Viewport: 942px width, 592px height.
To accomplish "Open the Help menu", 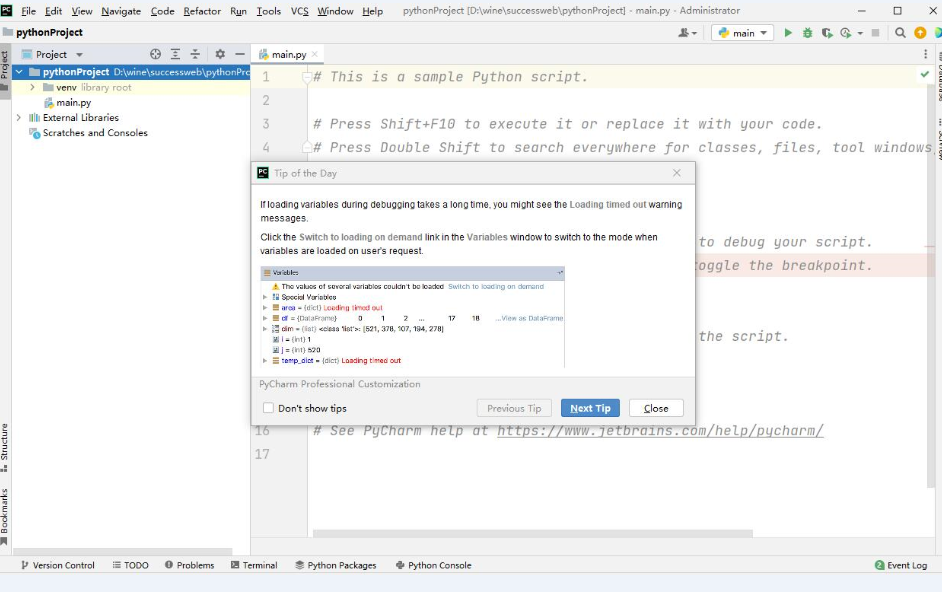I will pos(372,11).
